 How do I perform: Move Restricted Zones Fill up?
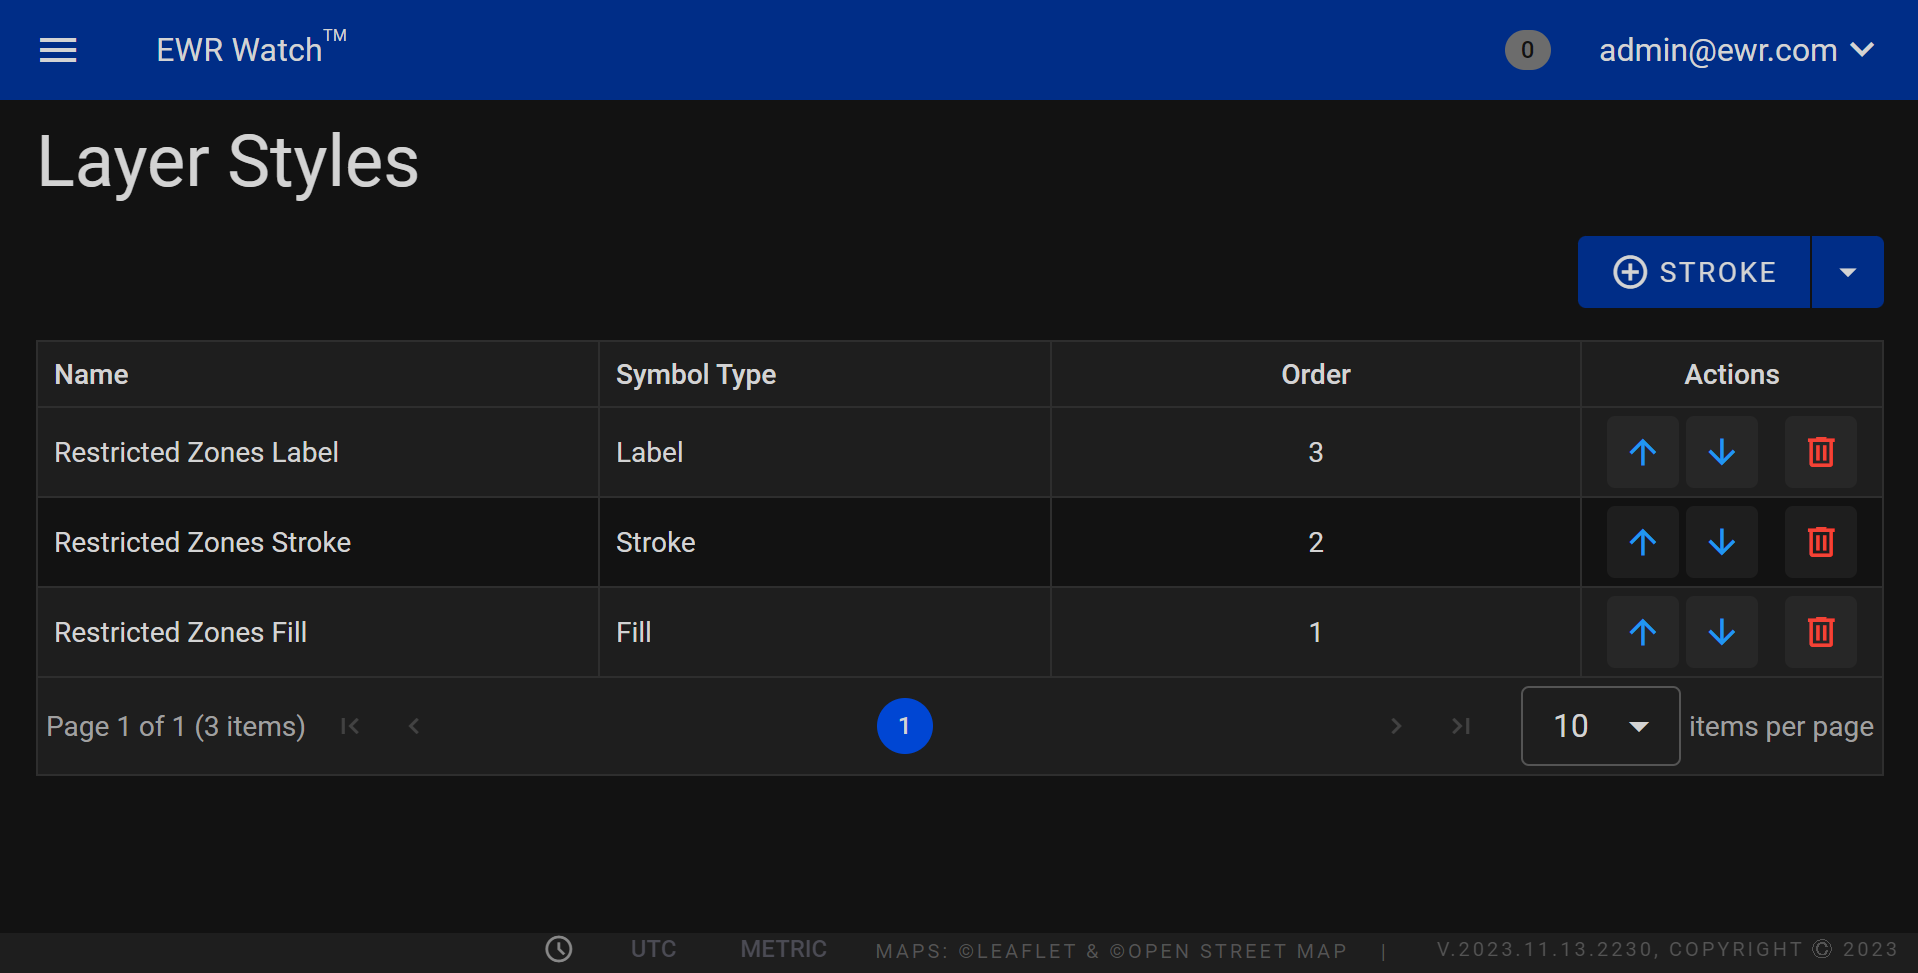1642,632
